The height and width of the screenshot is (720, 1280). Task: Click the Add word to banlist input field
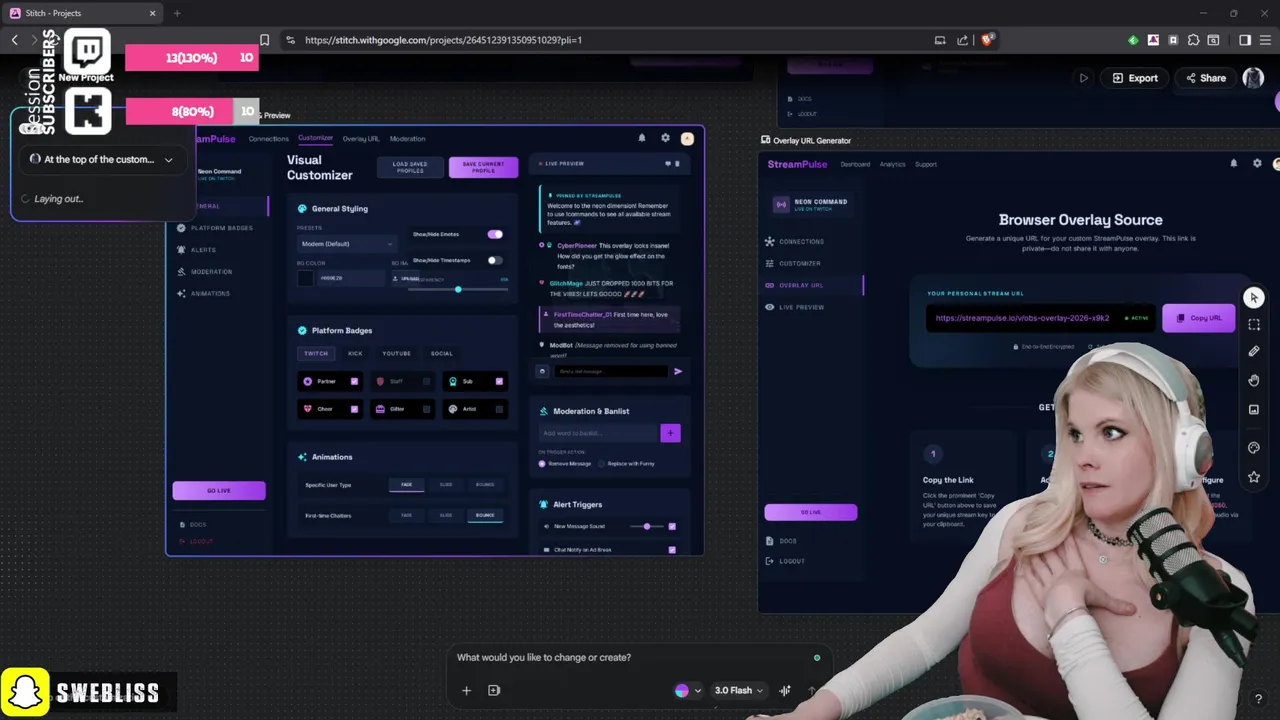598,433
